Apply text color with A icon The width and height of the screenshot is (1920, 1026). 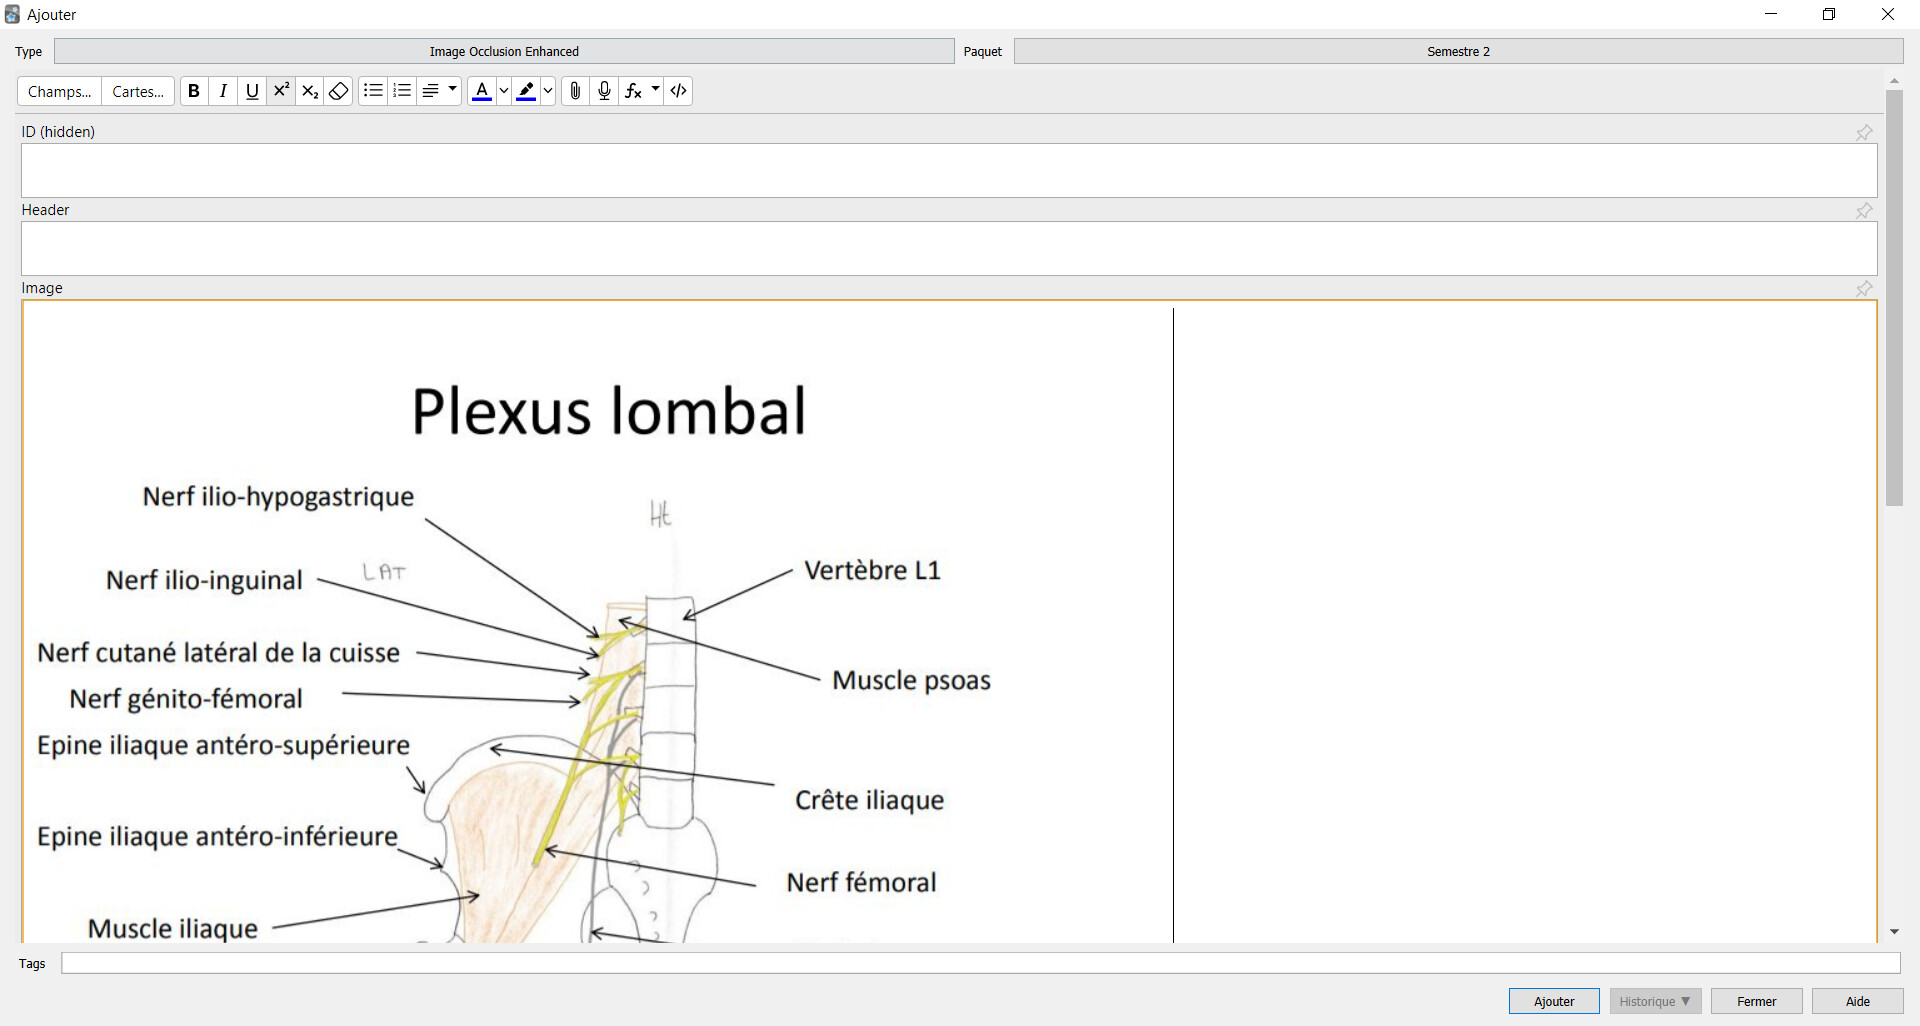(x=482, y=91)
